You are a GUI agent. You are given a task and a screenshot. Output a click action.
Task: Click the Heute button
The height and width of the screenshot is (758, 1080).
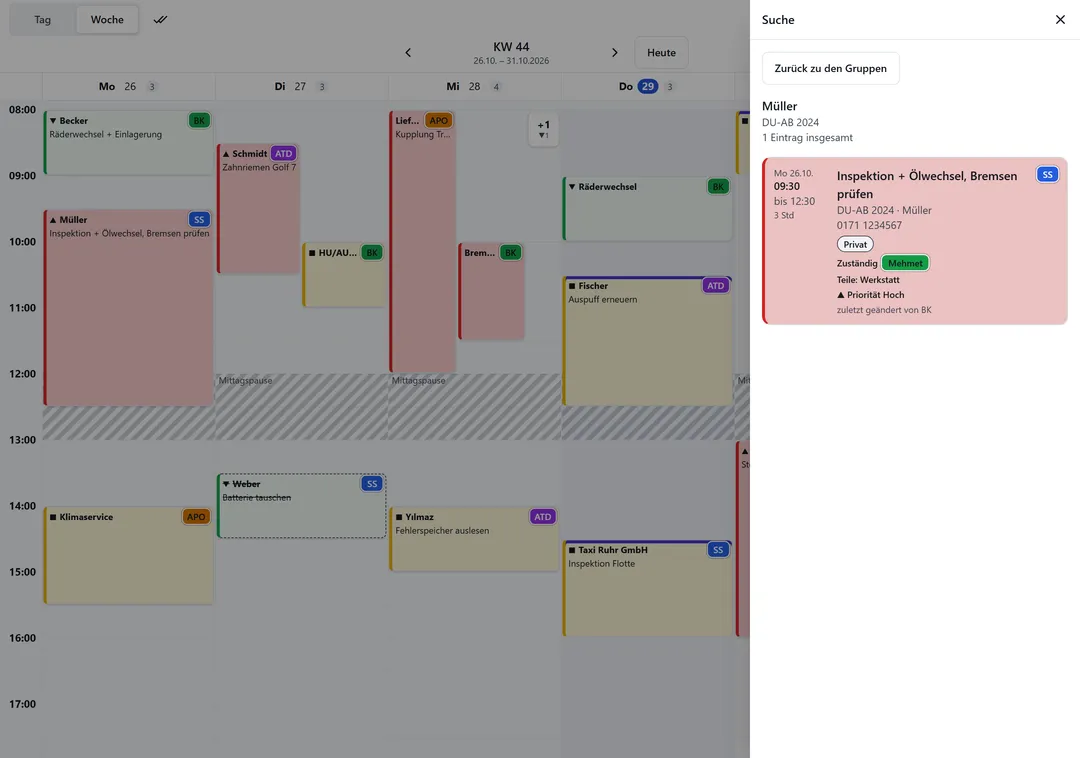coord(661,52)
